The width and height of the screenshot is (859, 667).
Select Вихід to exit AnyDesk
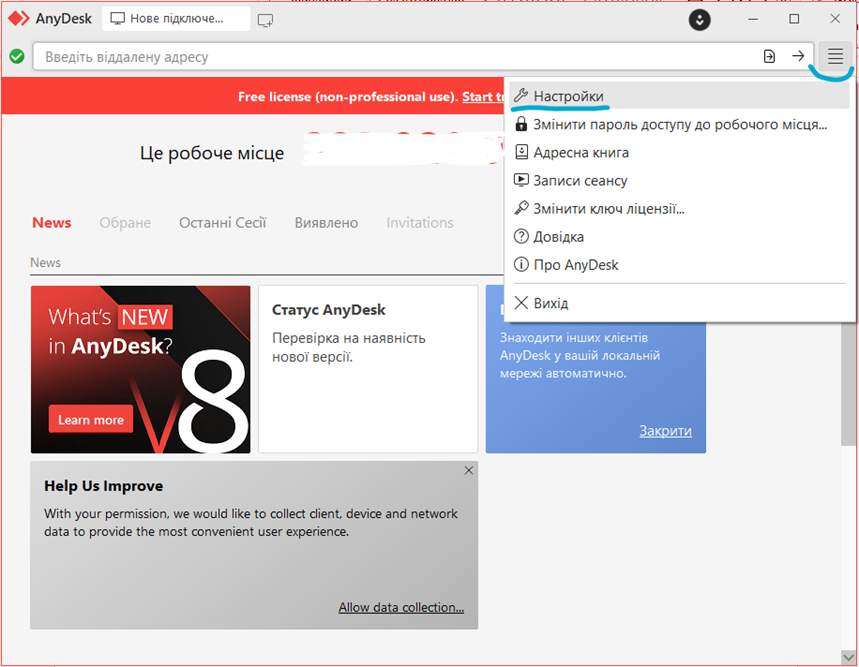[550, 303]
